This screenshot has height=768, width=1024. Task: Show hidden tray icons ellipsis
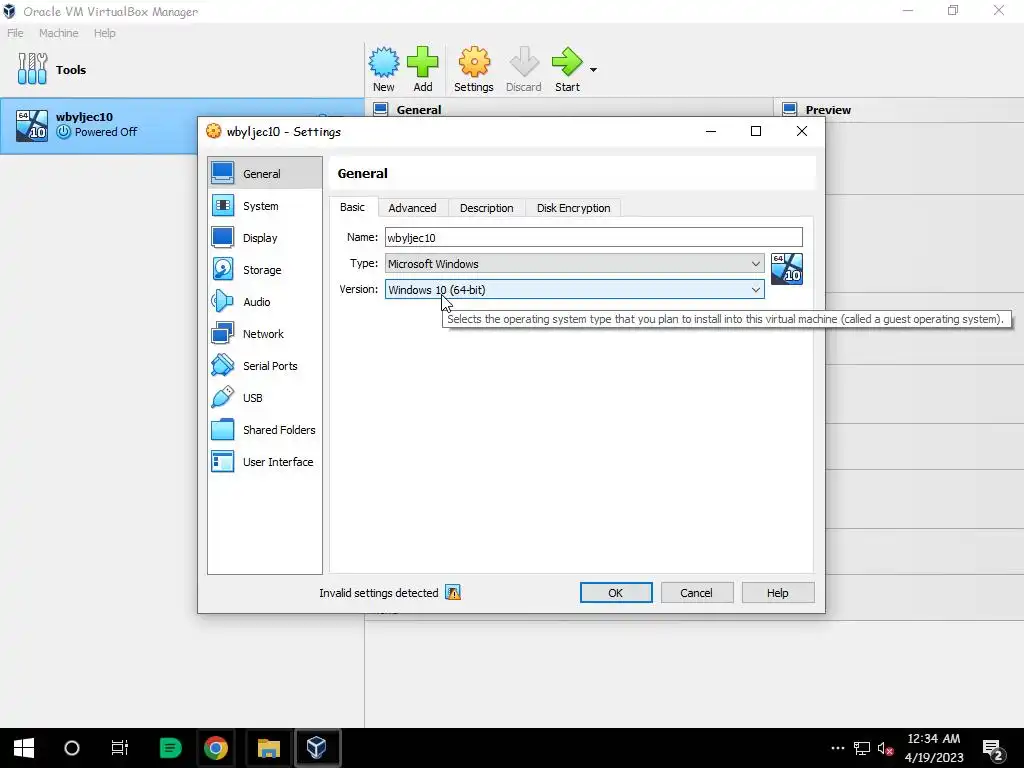click(x=838, y=748)
